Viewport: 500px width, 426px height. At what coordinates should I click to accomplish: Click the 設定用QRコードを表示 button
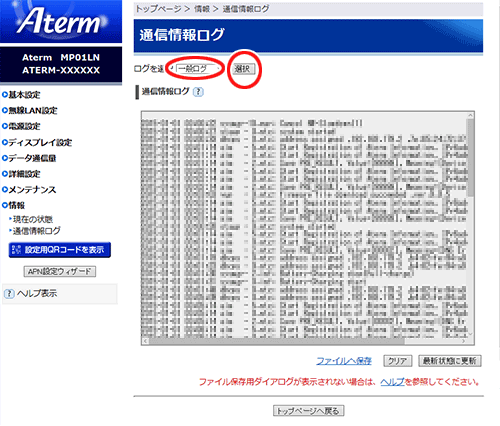pos(60,250)
